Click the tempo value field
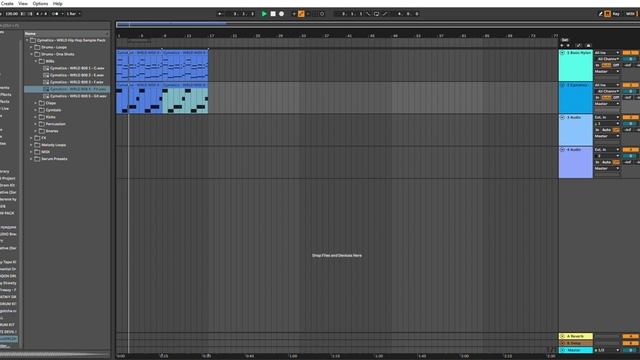Viewport: 640px width, 360px height. coord(11,14)
